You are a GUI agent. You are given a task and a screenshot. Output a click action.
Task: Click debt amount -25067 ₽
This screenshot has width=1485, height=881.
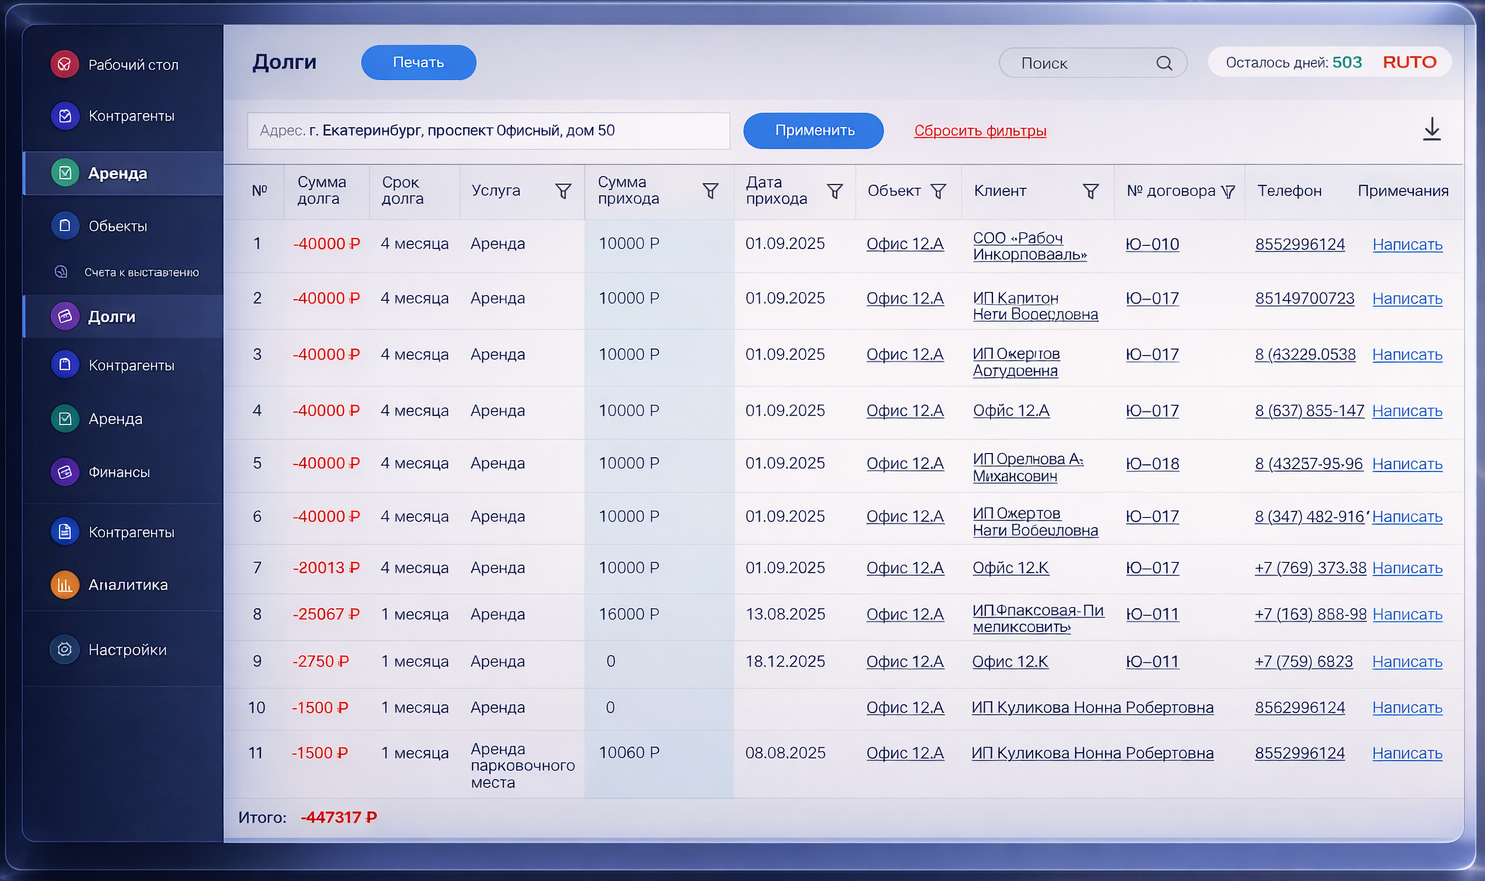(x=326, y=615)
